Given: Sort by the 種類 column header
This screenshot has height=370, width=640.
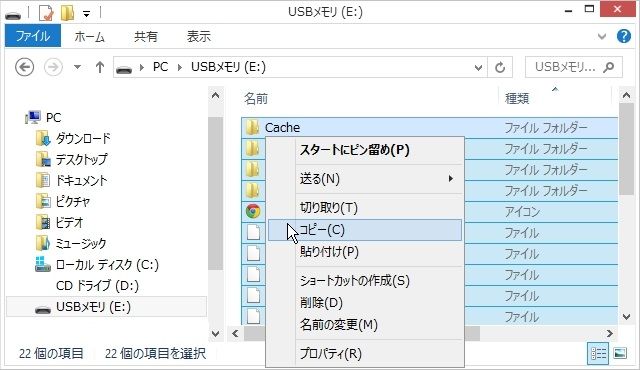Looking at the screenshot, I should pos(517,98).
